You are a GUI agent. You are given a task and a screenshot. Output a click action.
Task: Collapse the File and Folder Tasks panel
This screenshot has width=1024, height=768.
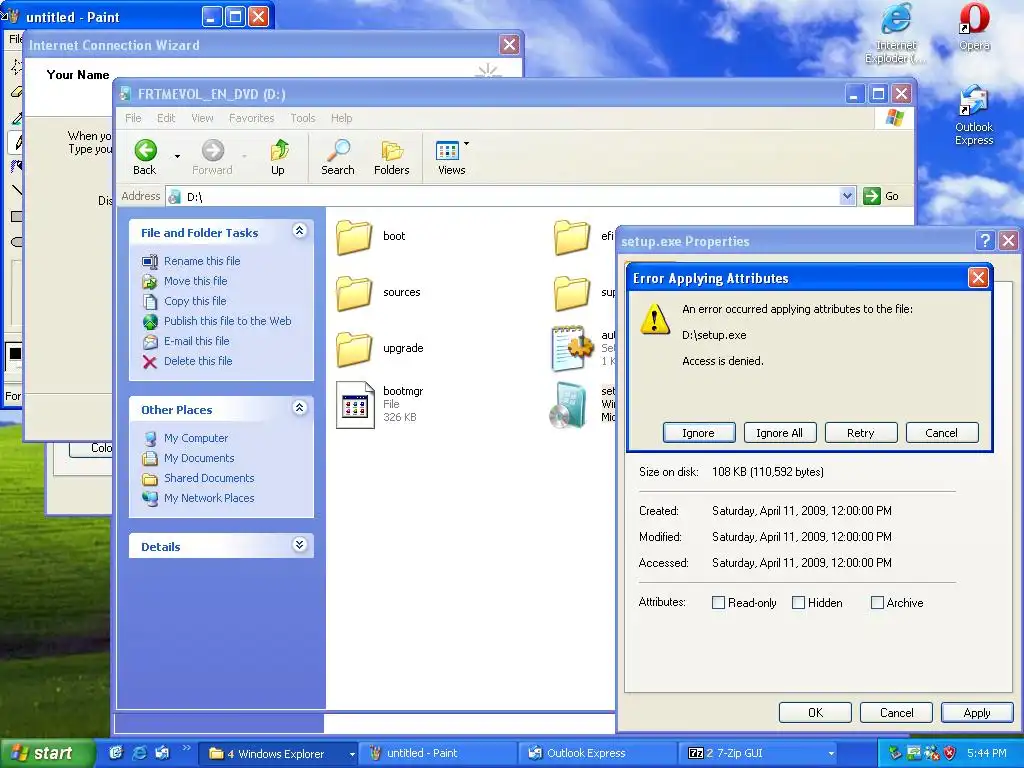299,231
